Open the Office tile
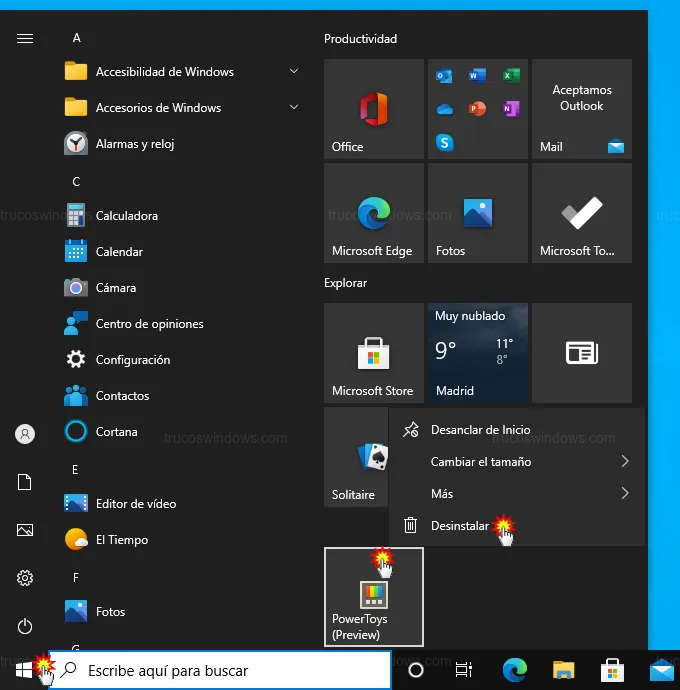The image size is (680, 690). point(373,108)
